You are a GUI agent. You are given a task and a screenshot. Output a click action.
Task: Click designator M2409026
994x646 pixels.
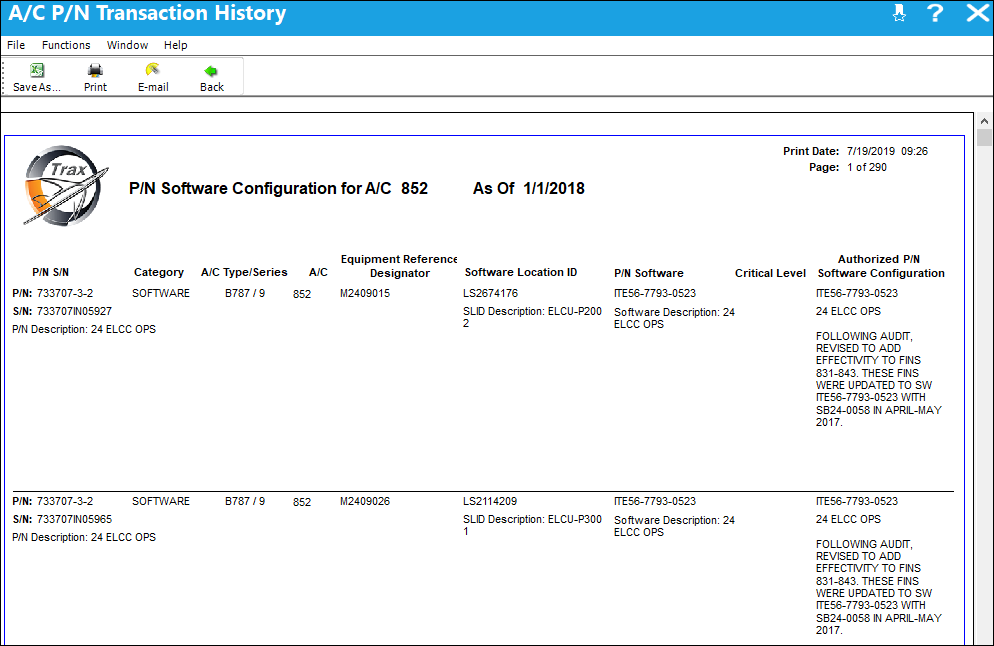(x=365, y=501)
